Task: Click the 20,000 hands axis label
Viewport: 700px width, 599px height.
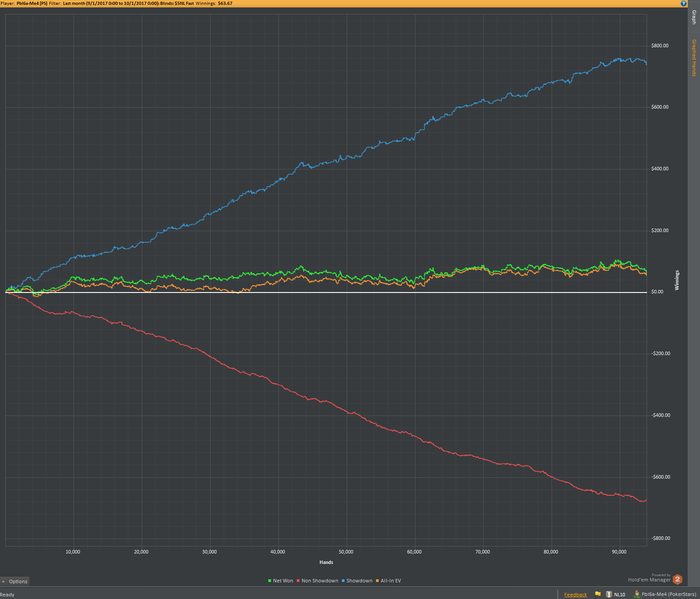Action: [x=142, y=552]
